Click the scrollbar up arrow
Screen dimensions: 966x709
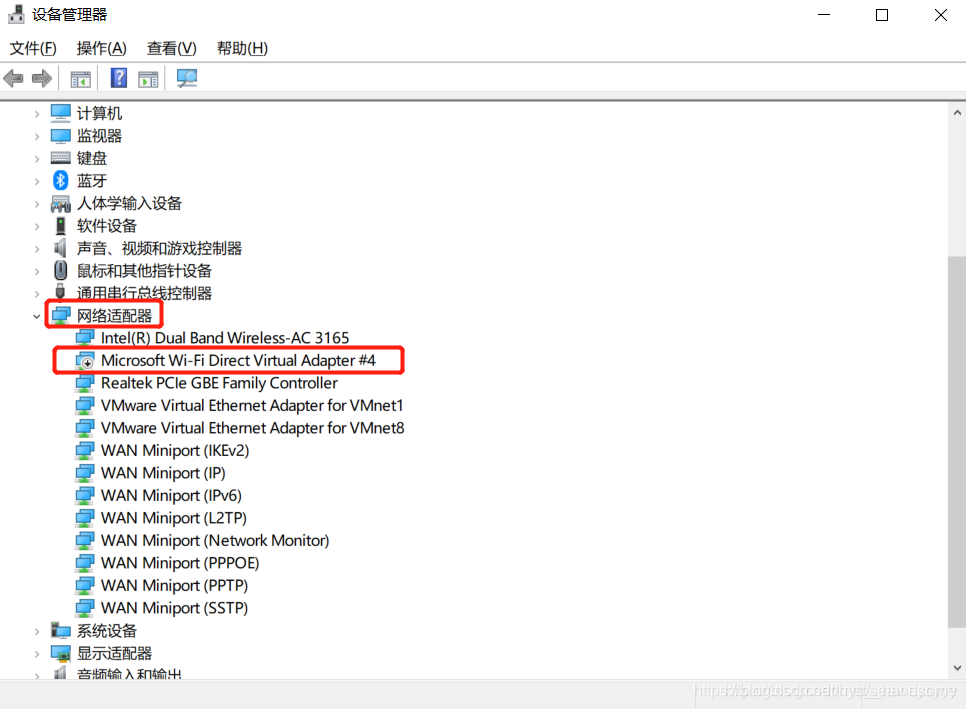[x=957, y=113]
